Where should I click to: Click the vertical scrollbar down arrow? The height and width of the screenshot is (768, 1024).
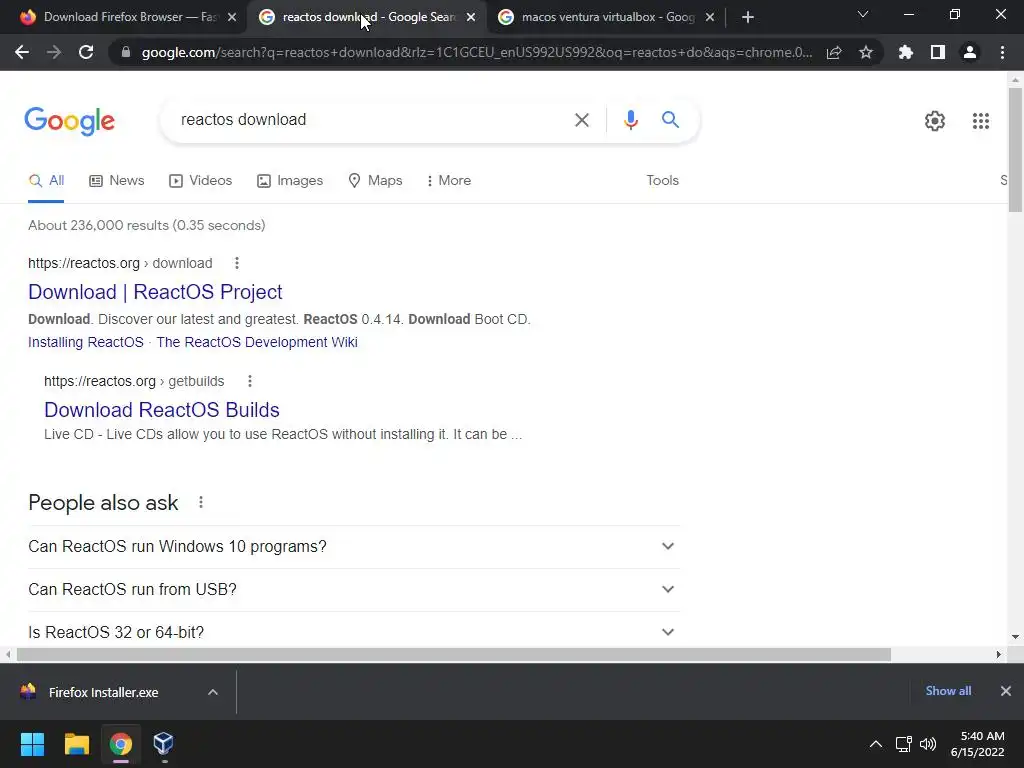(x=1015, y=637)
